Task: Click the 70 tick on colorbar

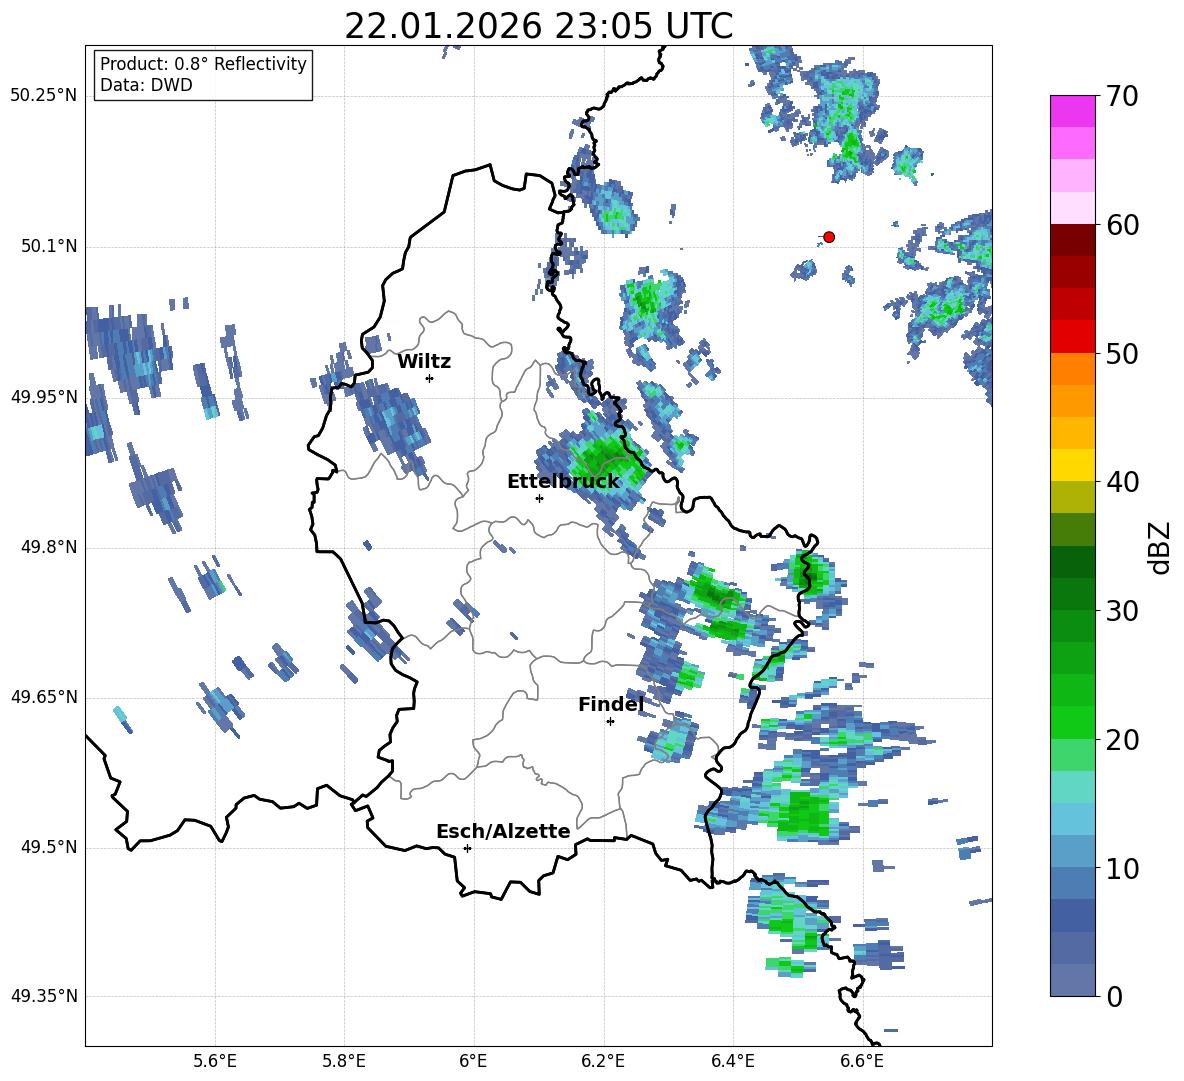Action: click(1122, 97)
